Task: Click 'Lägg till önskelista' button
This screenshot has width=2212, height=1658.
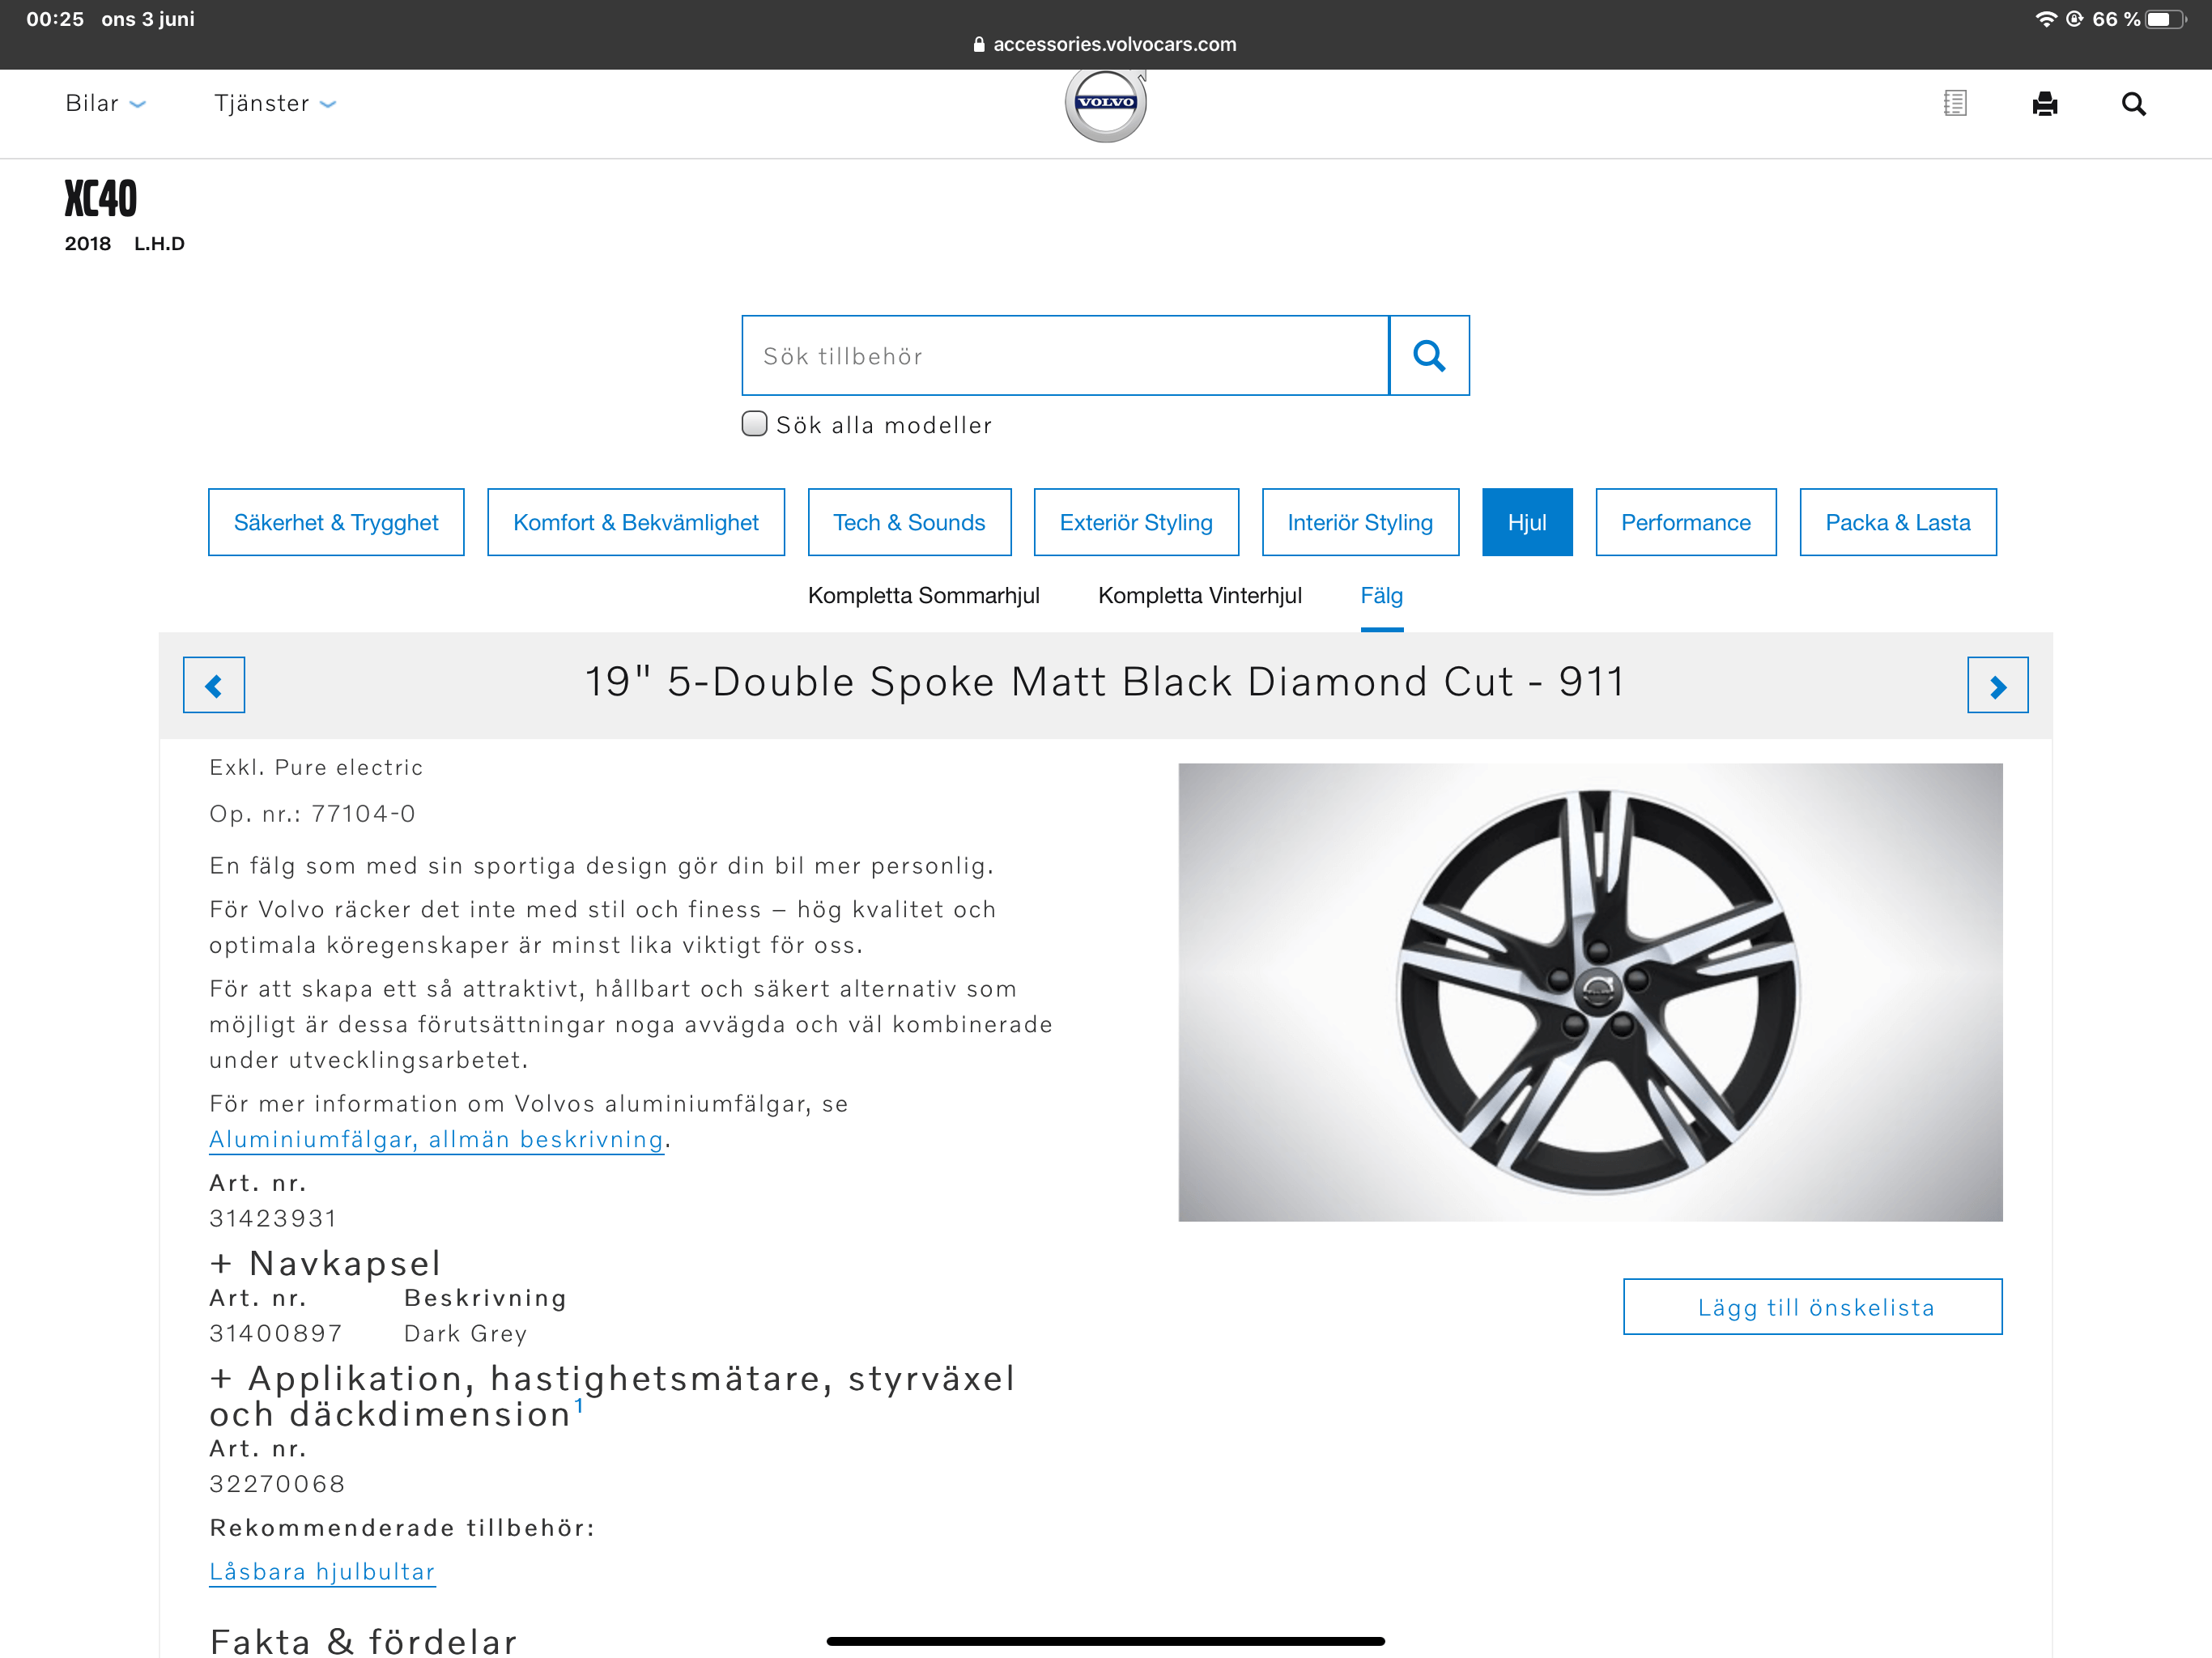Action: (x=1813, y=1306)
